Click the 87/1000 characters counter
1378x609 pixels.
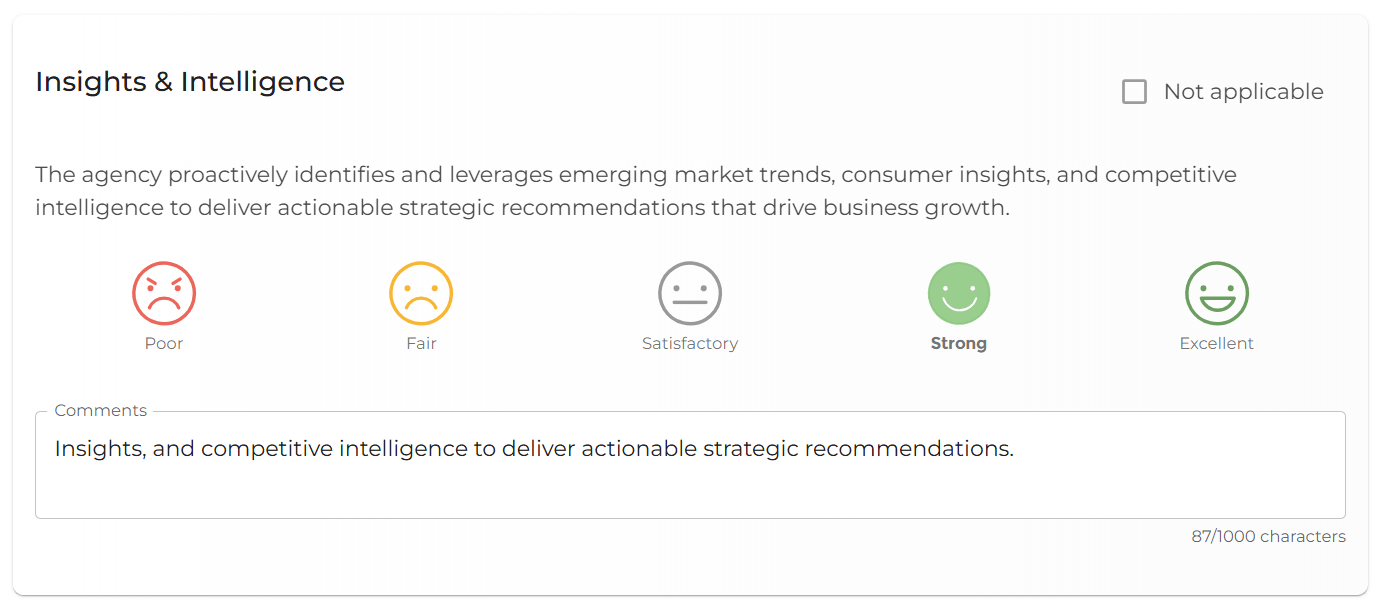(x=1269, y=536)
